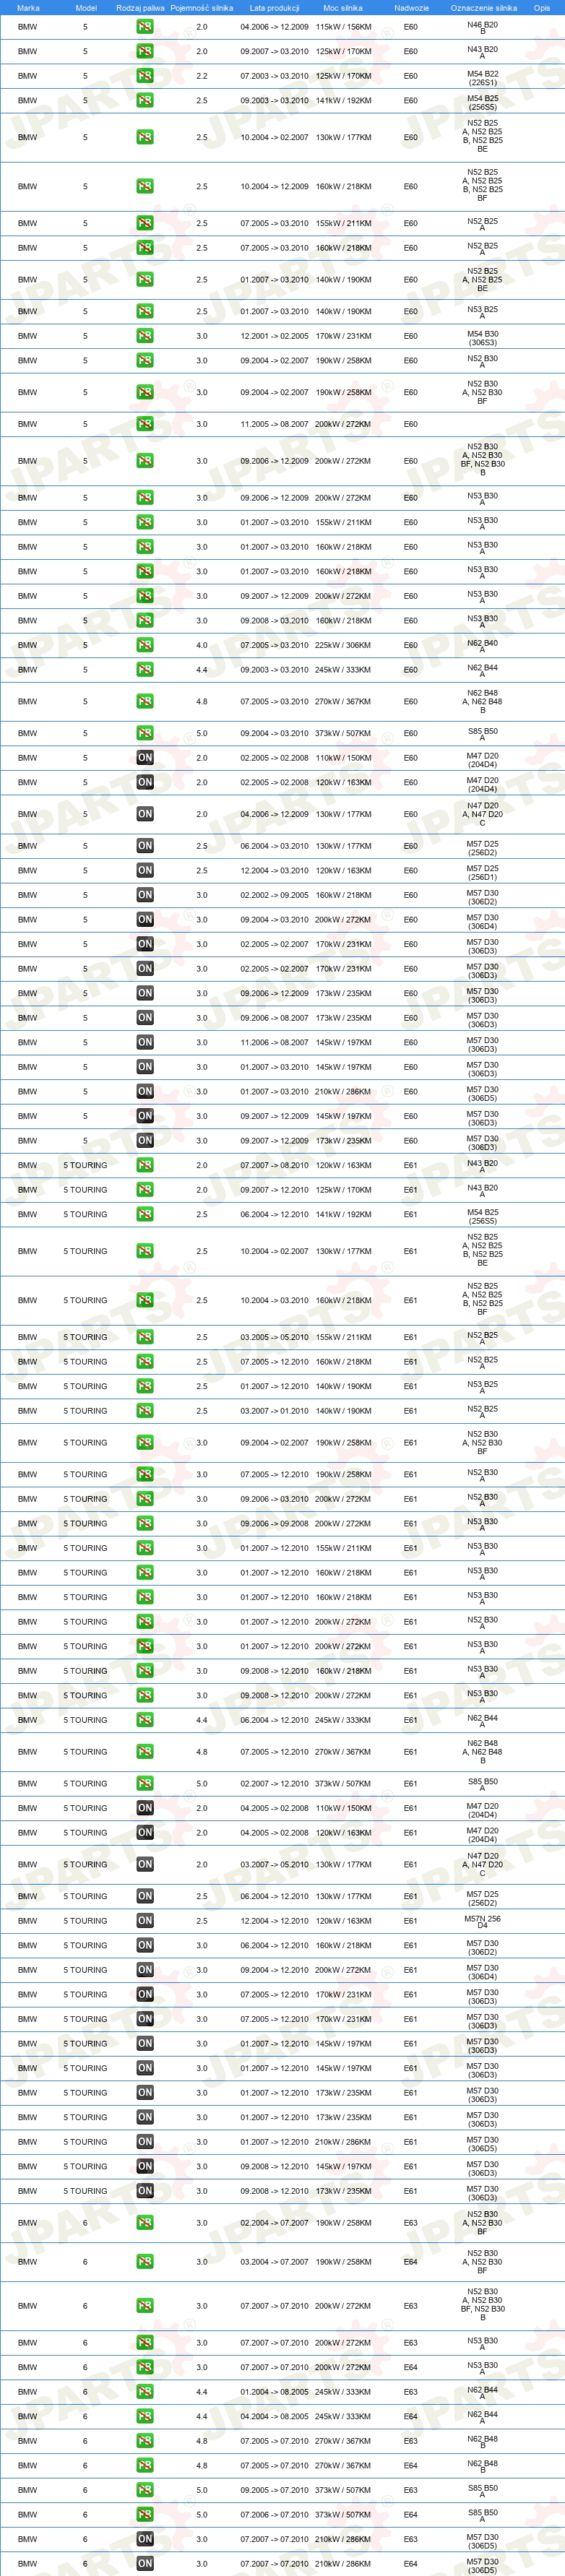This screenshot has width=565, height=2576.
Task: Click ON diesel icon in E60 210kW/286KM row
Action: [145, 1092]
